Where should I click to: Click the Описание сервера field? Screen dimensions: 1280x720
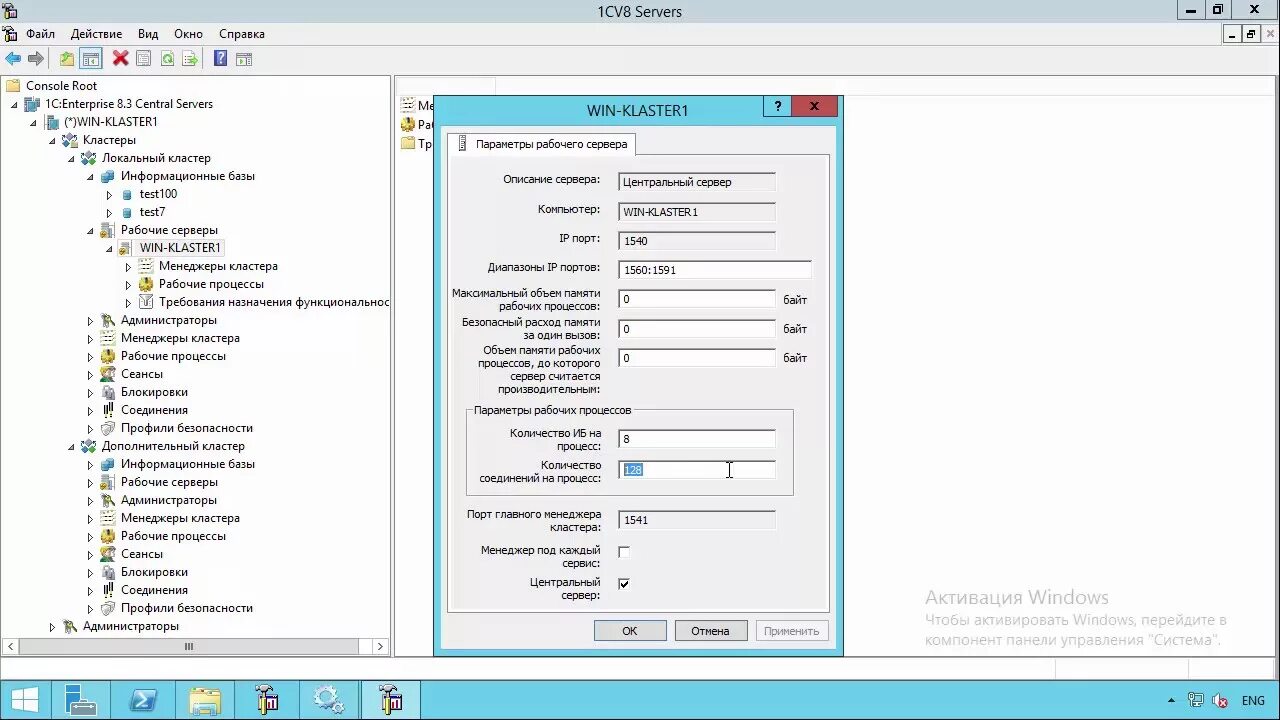[697, 182]
